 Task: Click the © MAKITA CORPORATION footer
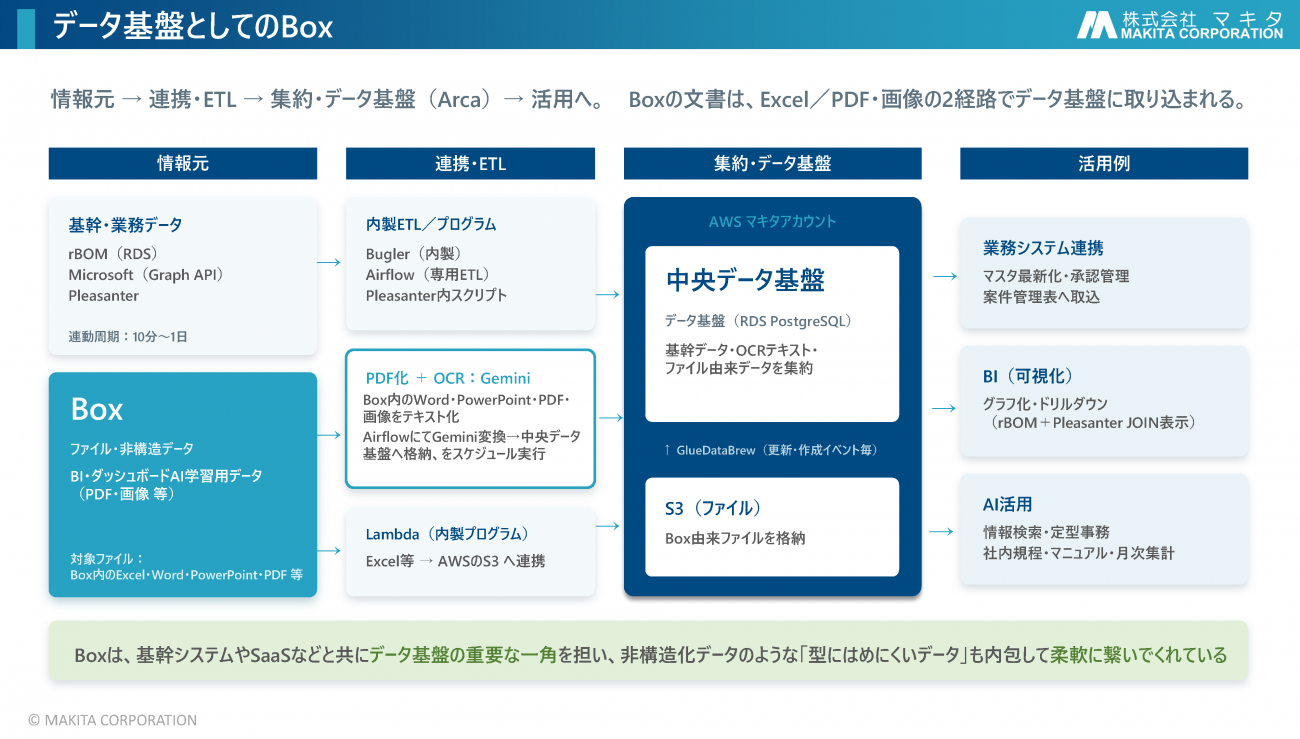coord(112,720)
